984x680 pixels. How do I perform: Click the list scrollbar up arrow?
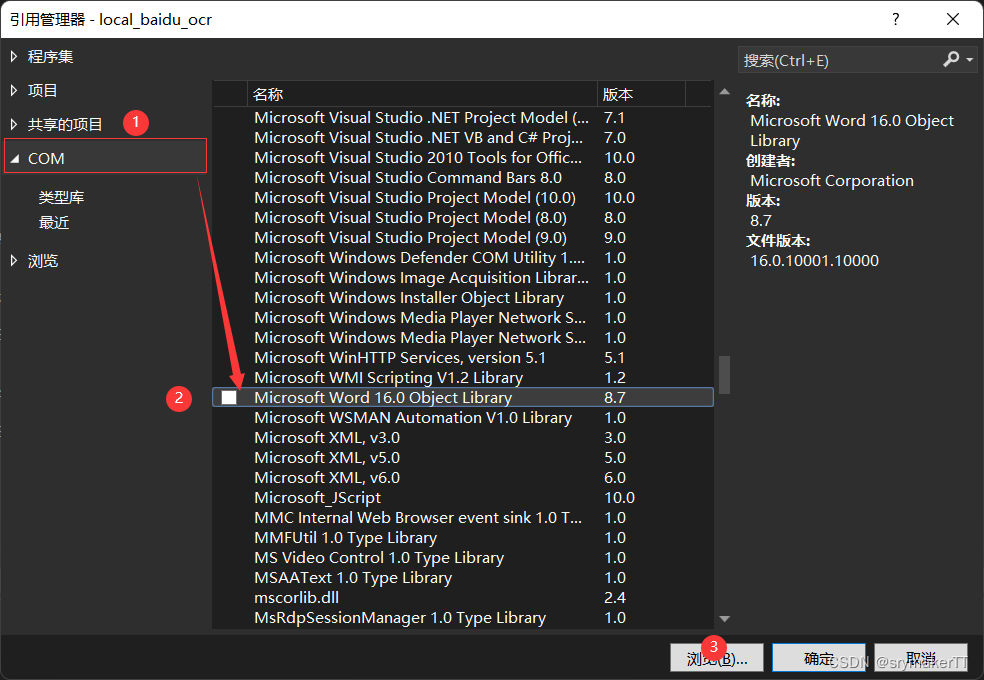[724, 92]
